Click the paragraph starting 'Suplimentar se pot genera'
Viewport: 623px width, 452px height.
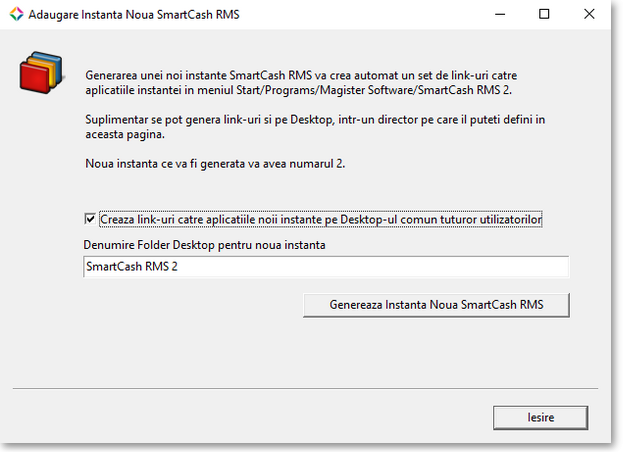[315, 127]
